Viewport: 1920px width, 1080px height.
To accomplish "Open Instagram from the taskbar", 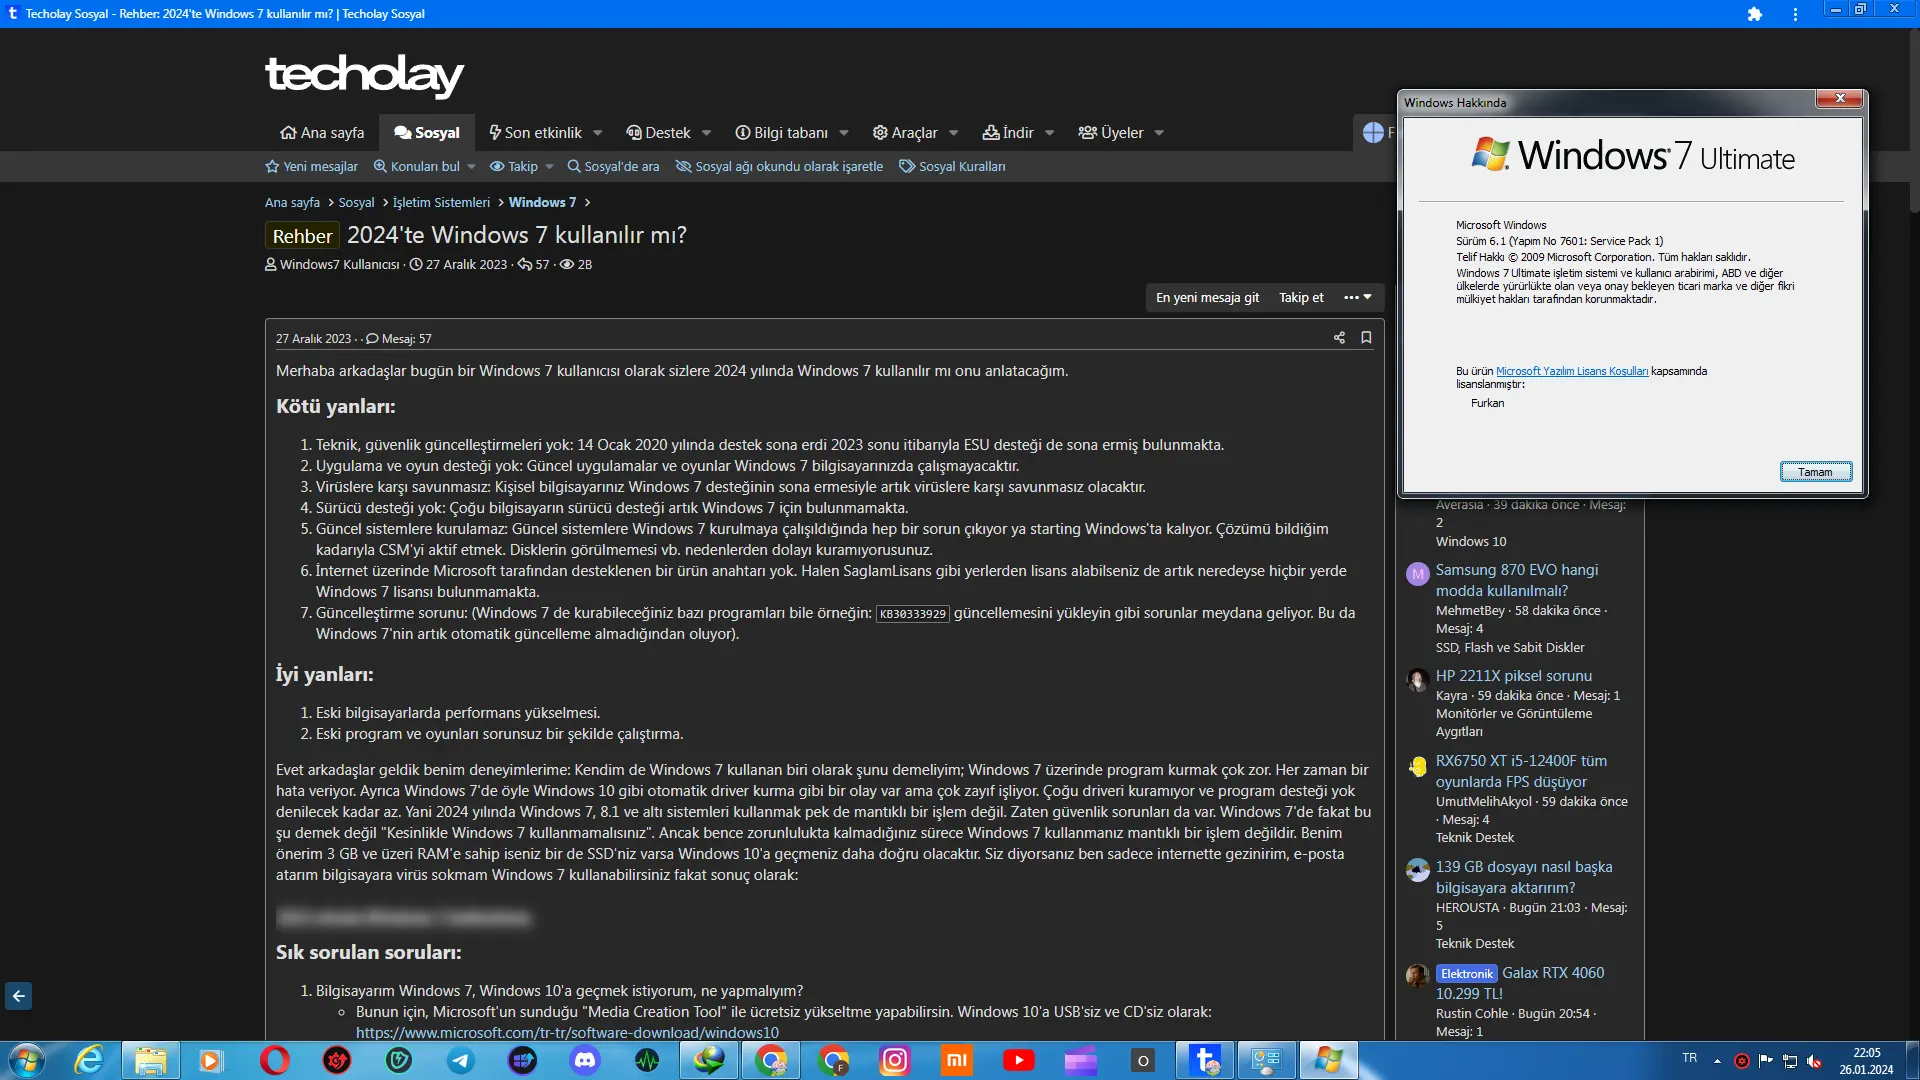I will click(x=895, y=1060).
